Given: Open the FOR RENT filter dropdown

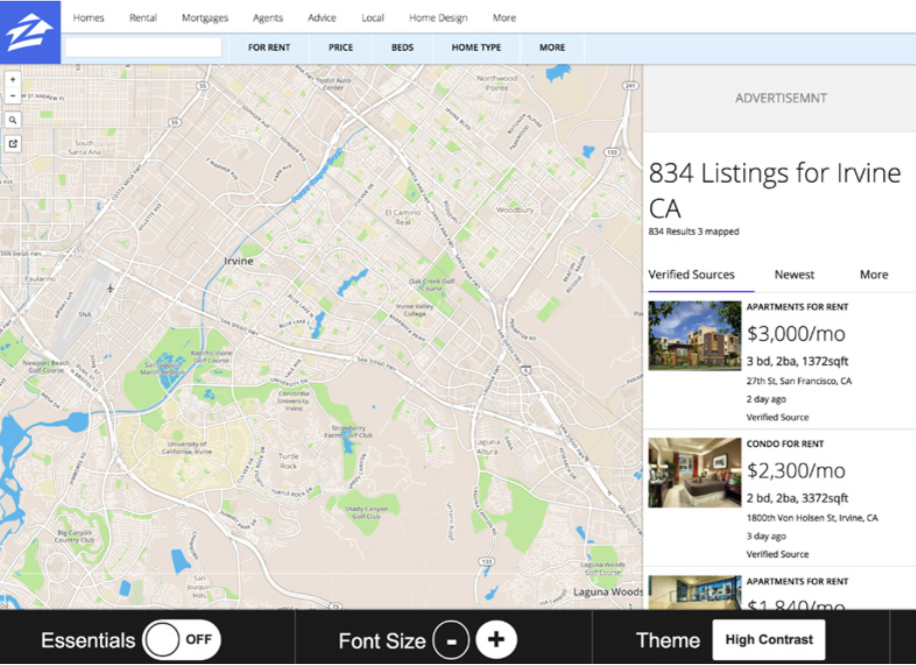Looking at the screenshot, I should (269, 48).
